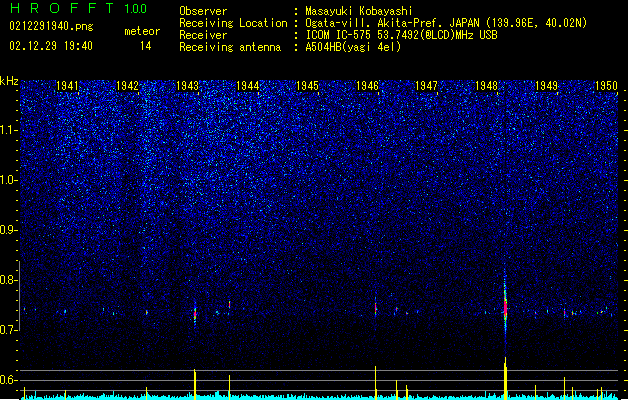Select the observer name Masayuki Kobayashi
Viewport: 629px width, 400px height.
359,11
